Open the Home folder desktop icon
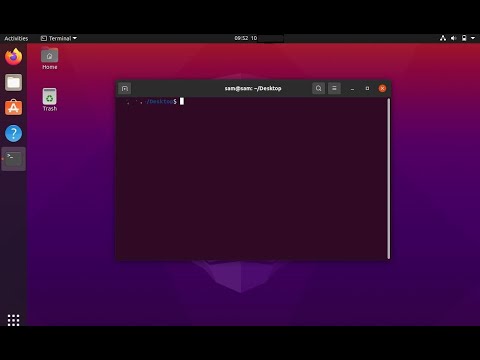 click(x=50, y=59)
